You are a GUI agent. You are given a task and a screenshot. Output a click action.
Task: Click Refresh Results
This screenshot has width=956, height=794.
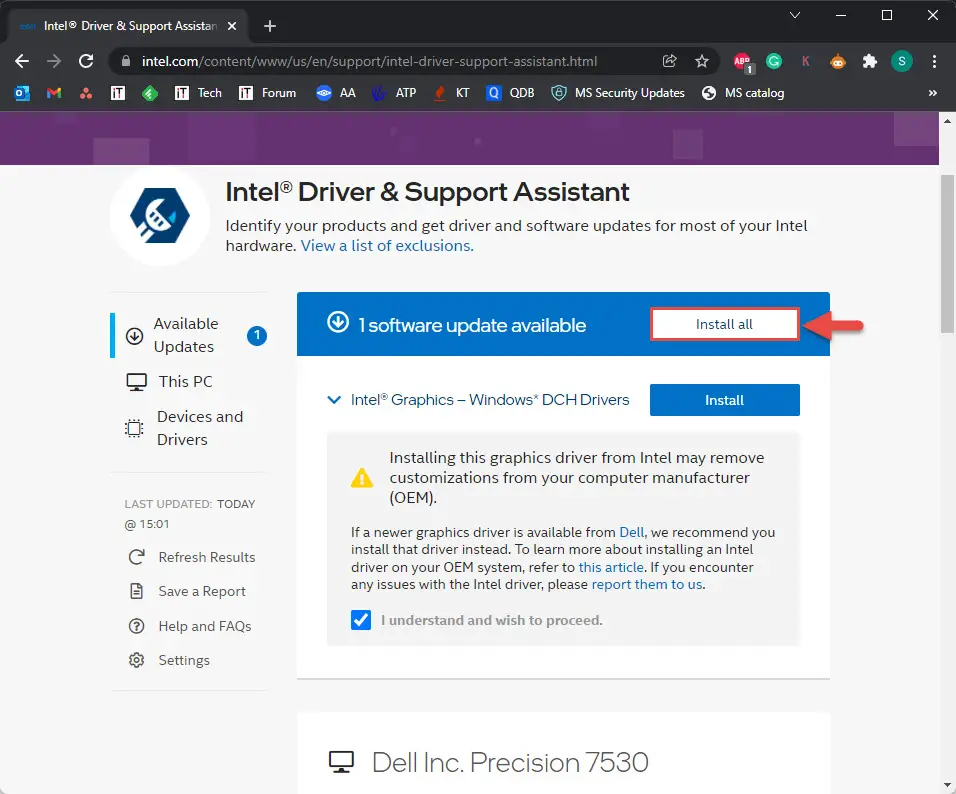pos(191,557)
